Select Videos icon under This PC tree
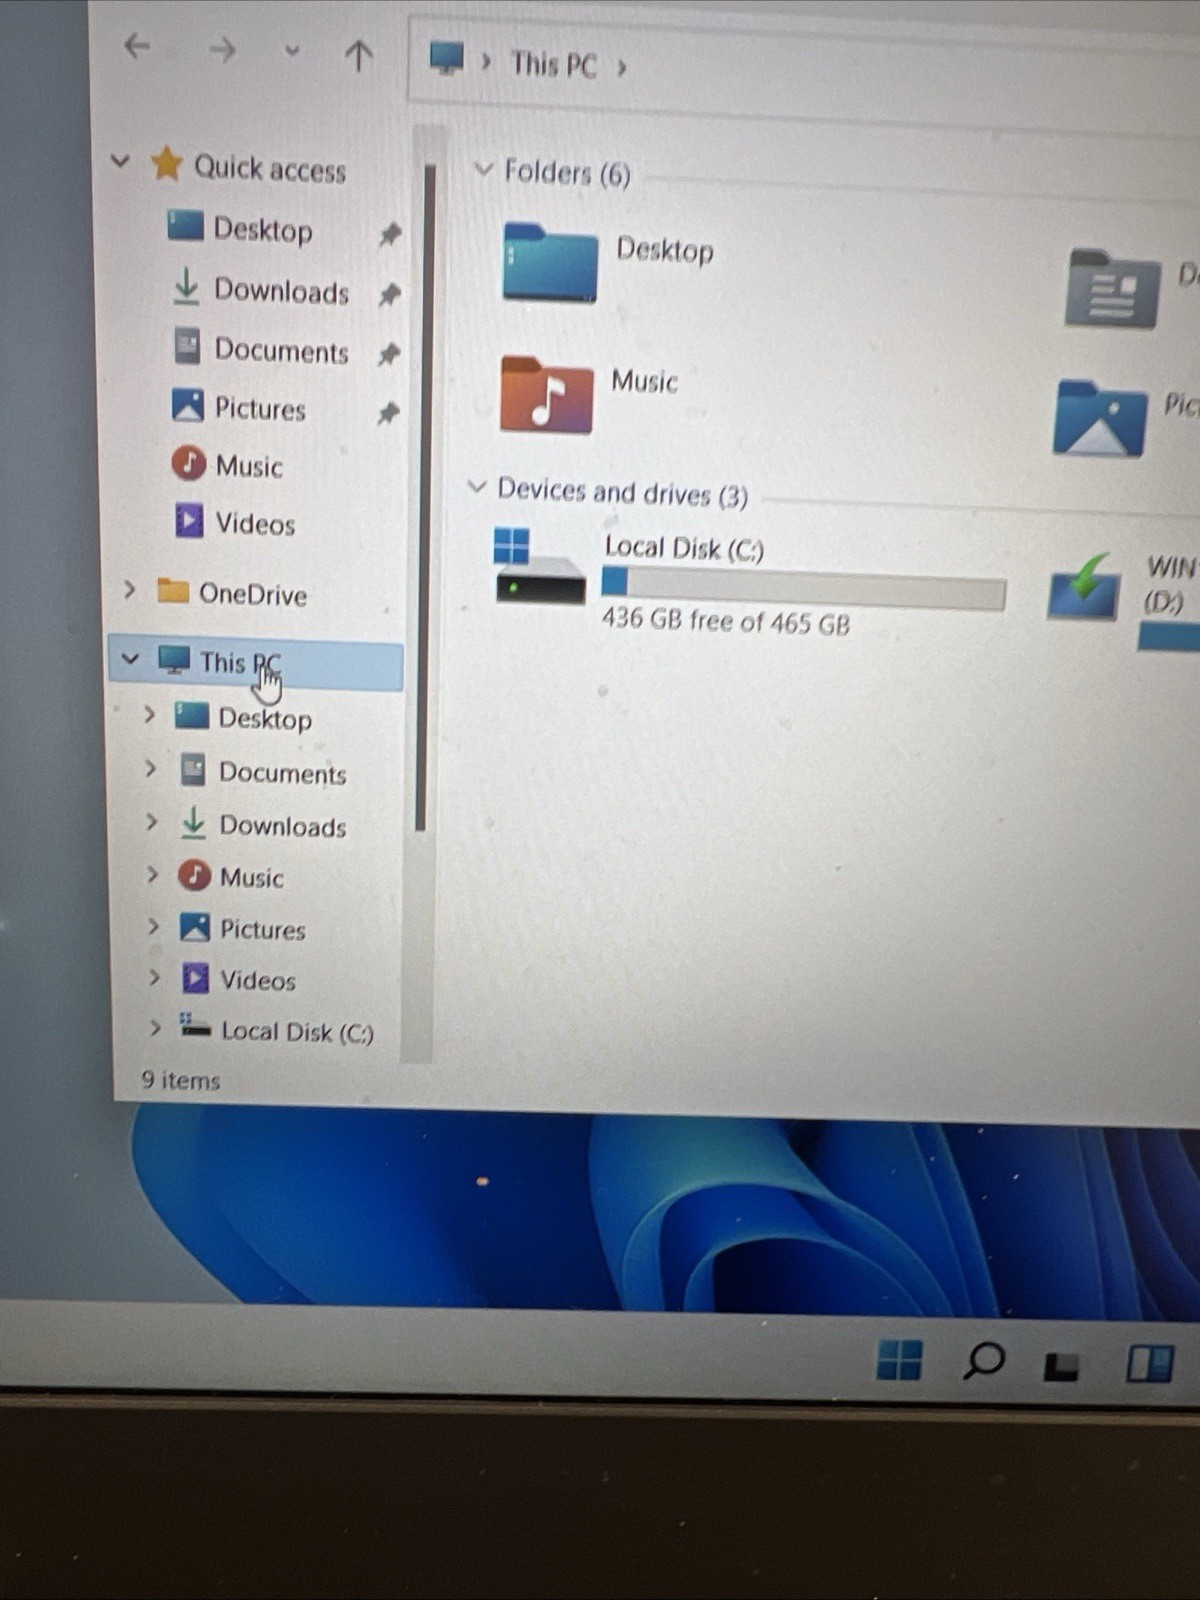 (x=195, y=977)
